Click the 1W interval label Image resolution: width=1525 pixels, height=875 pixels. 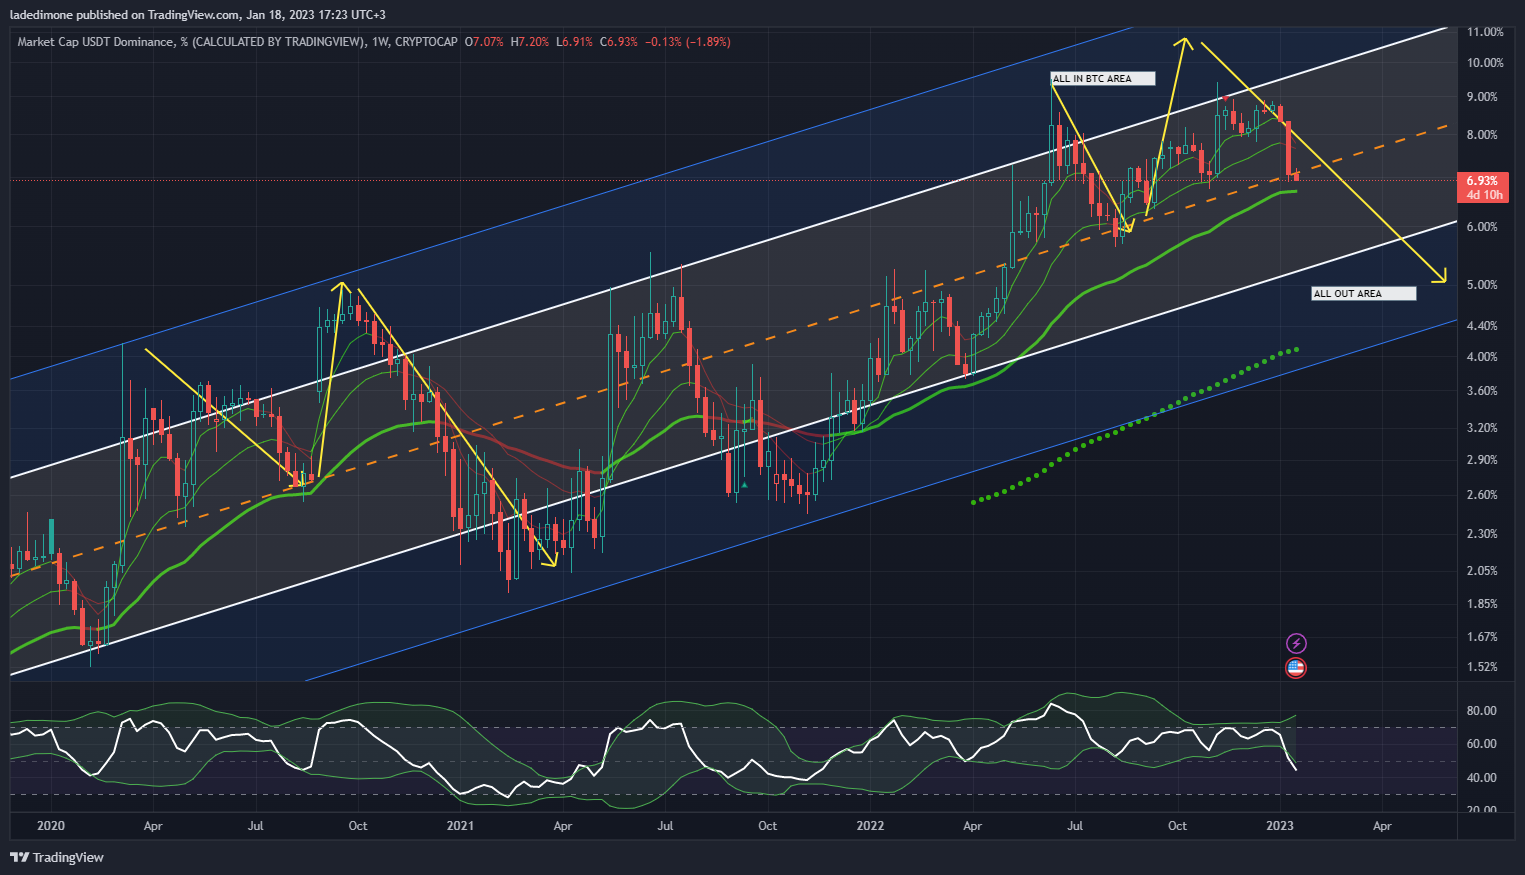click(x=380, y=42)
